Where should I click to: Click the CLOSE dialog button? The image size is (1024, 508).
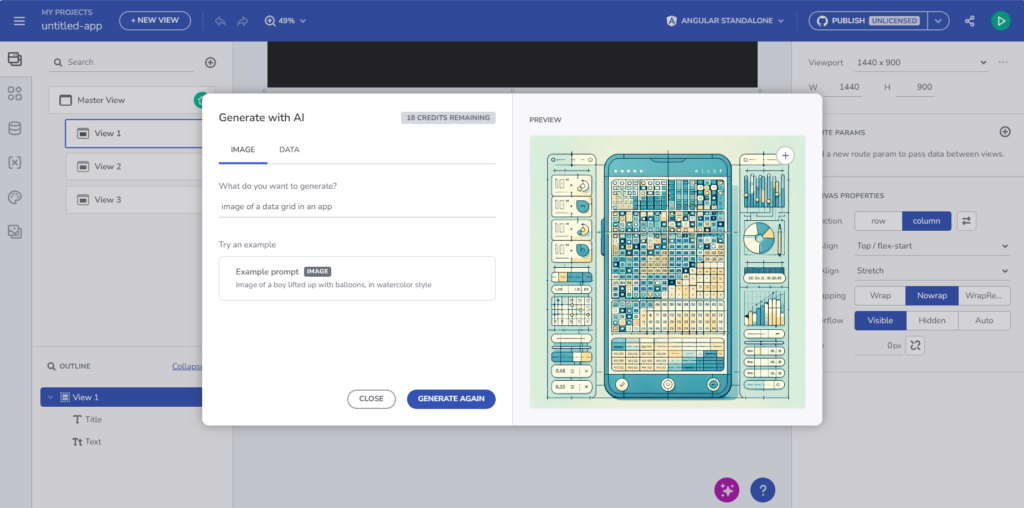pos(371,399)
